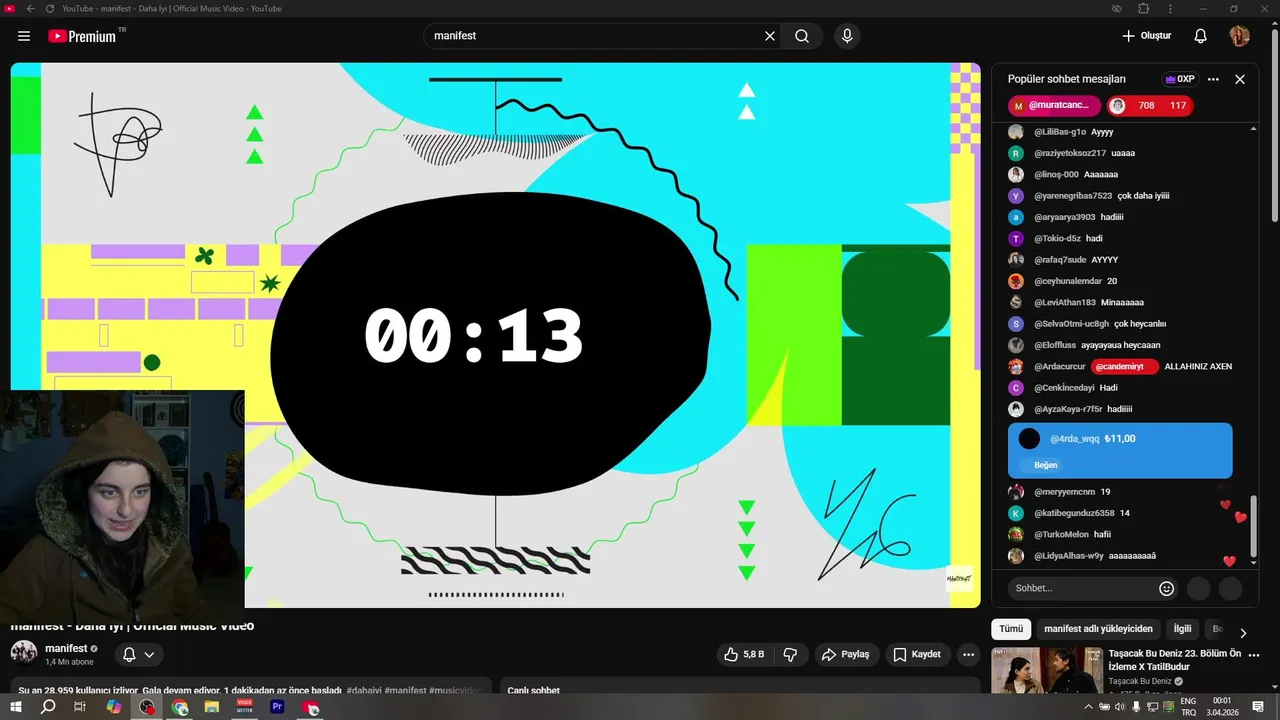Start voice search with the microphone
Image resolution: width=1280 pixels, height=720 pixels.
pyautogui.click(x=847, y=36)
